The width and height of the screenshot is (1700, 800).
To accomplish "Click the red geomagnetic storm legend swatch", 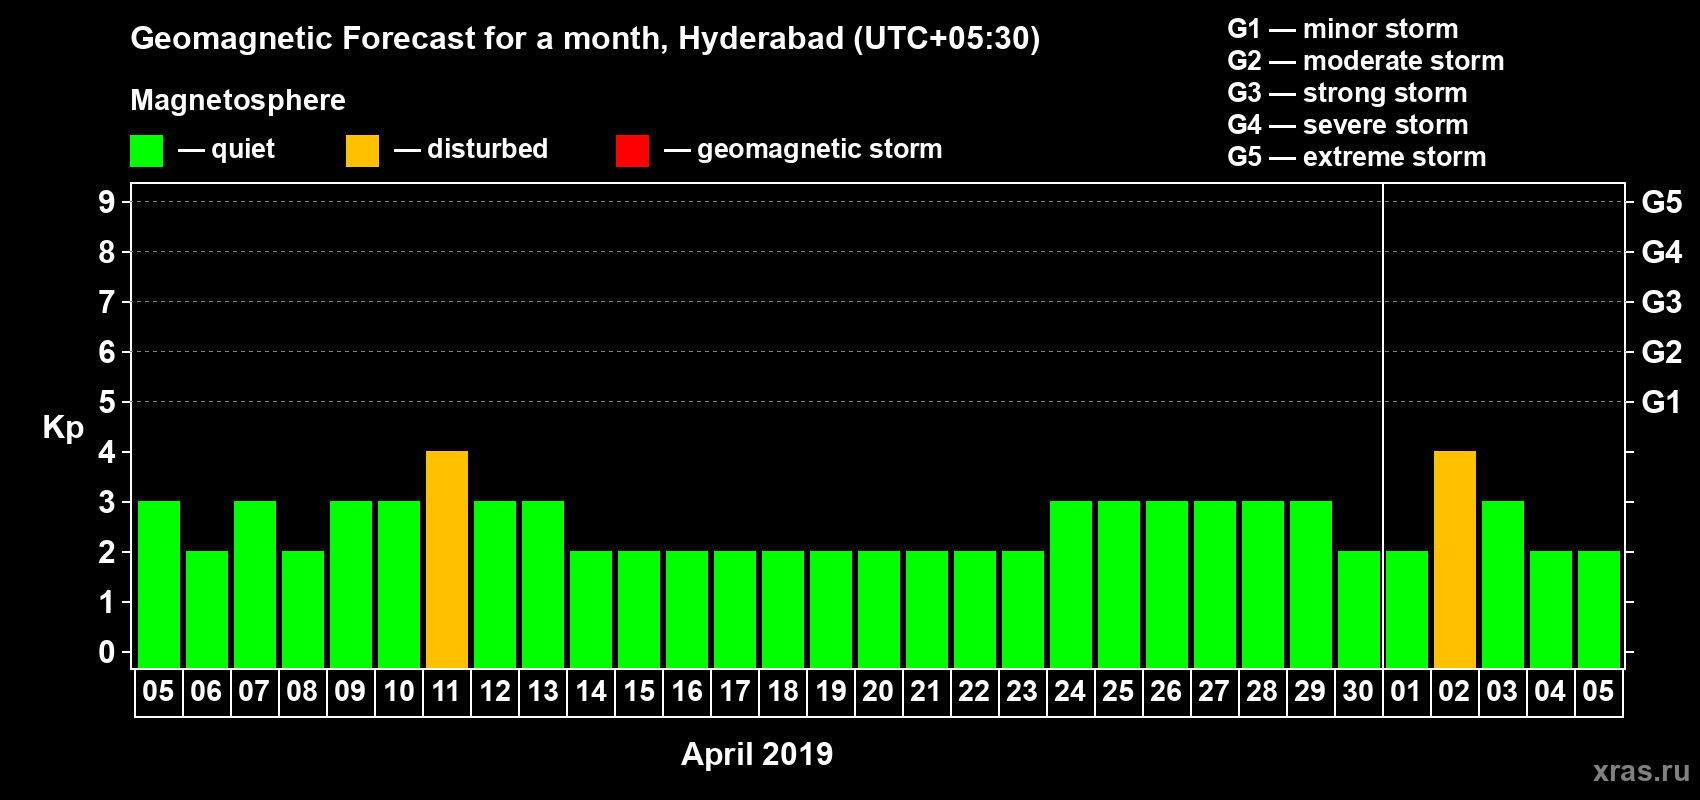I will 632,151.
